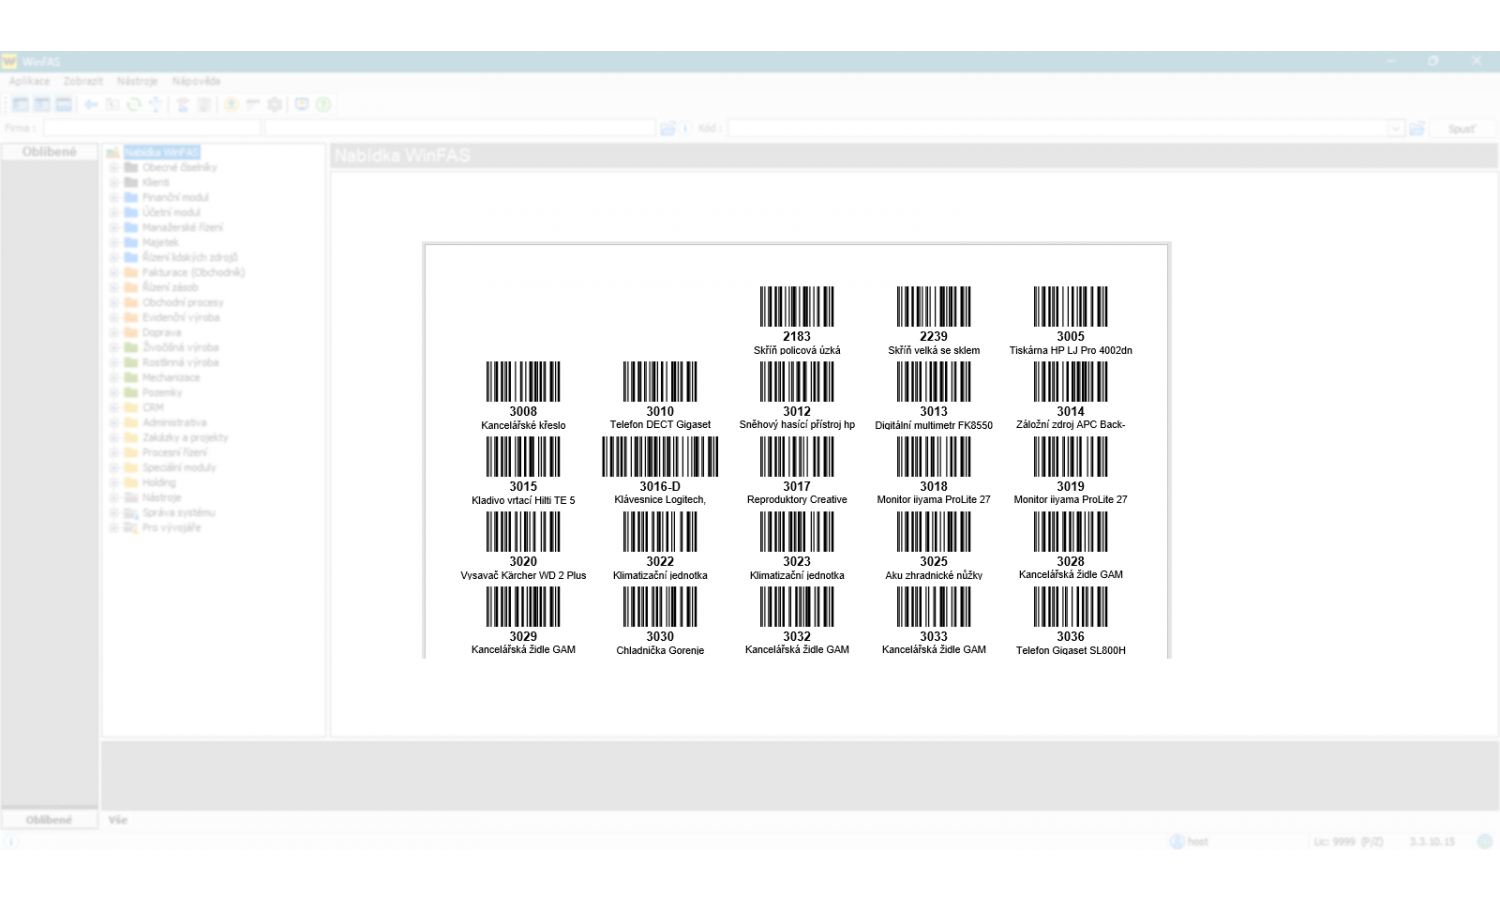Click the info icon beside Firma field
The height and width of the screenshot is (900, 1500).
click(686, 128)
